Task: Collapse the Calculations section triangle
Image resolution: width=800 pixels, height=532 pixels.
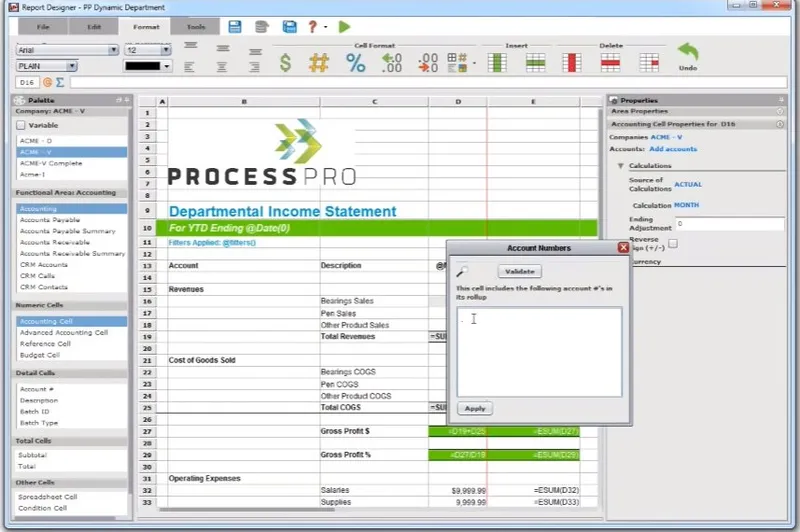Action: tap(620, 166)
